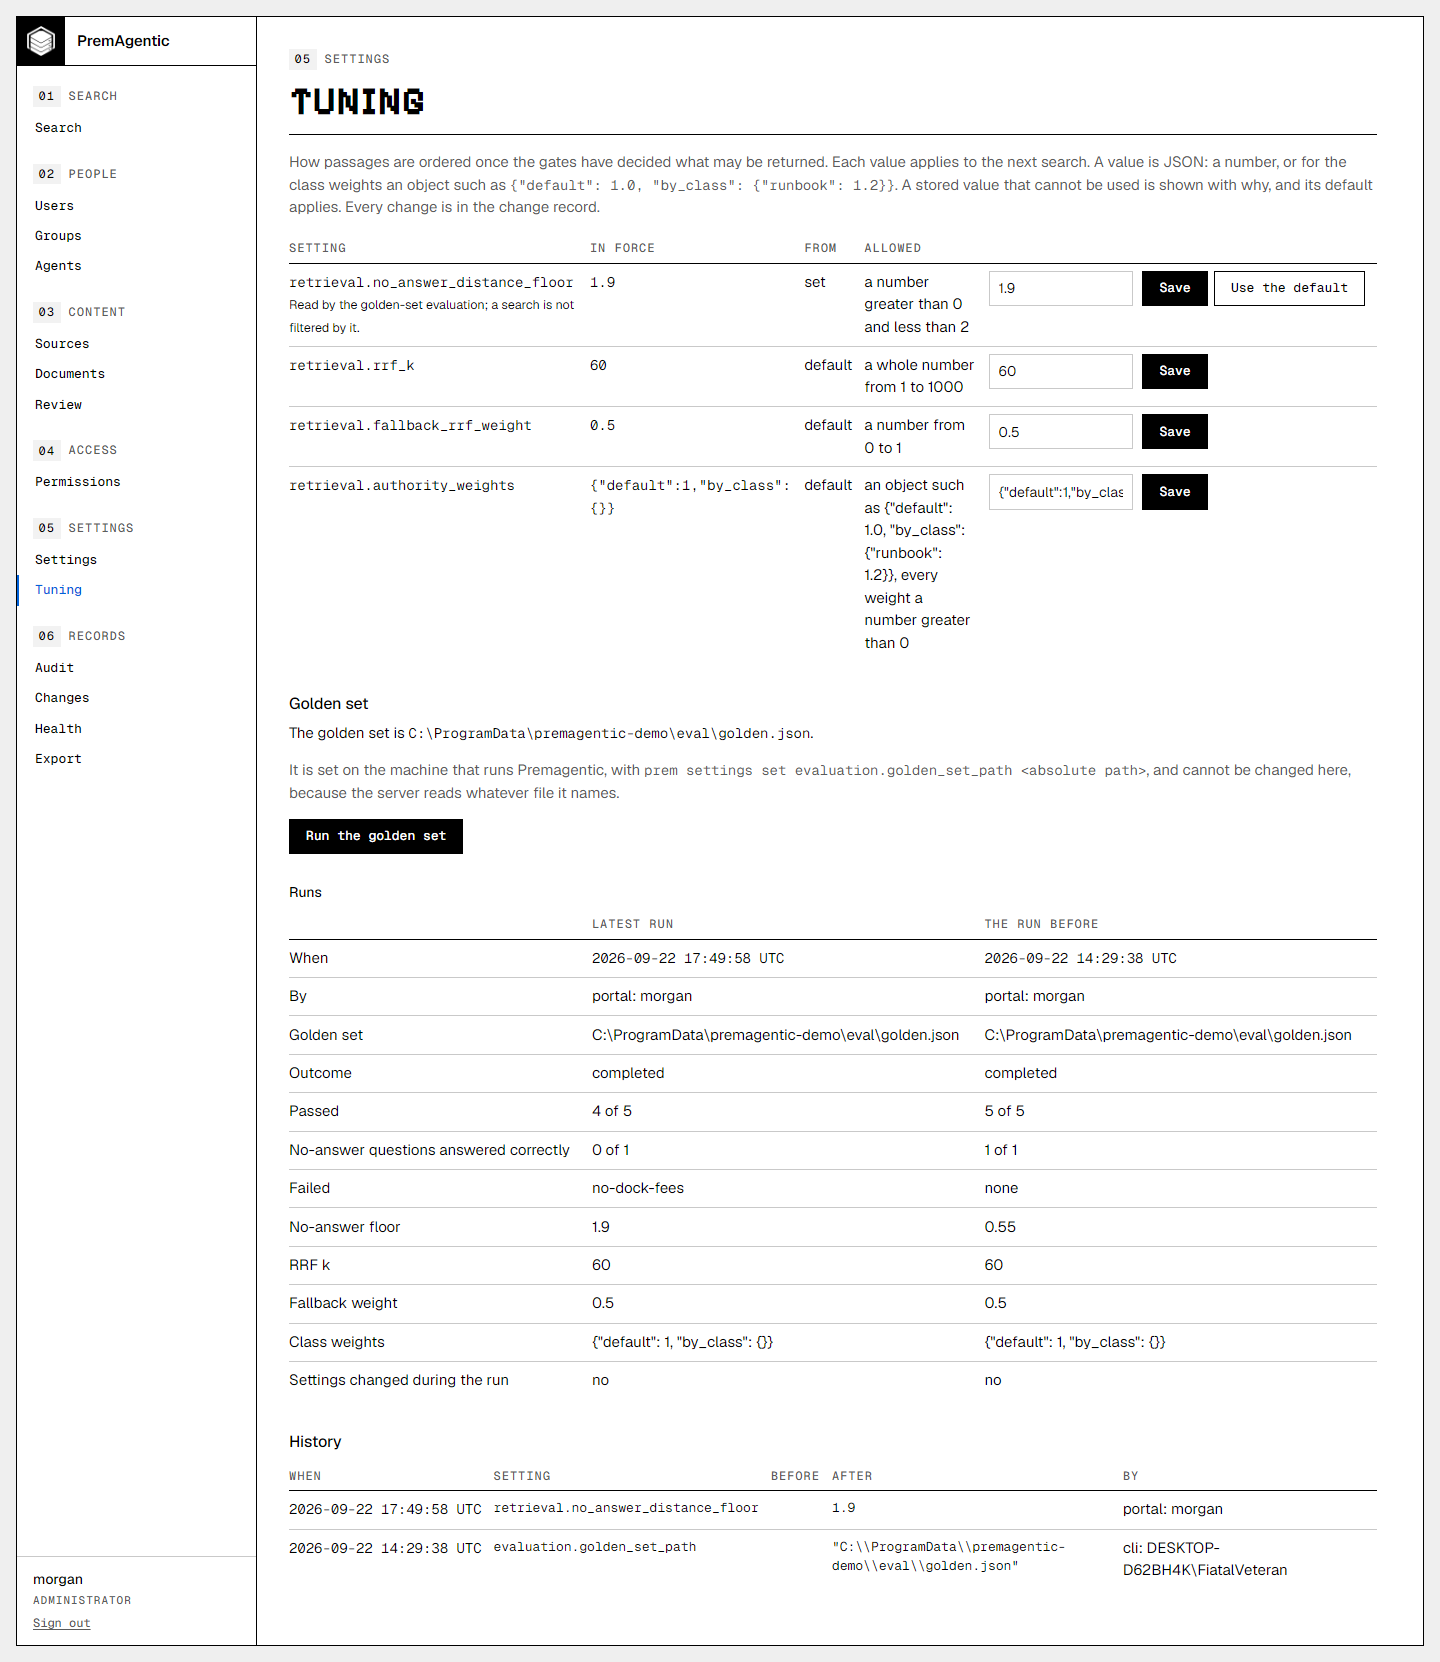Screen dimensions: 1440x1662
Task: Click the PremAgentic logo icon
Action: [x=41, y=41]
